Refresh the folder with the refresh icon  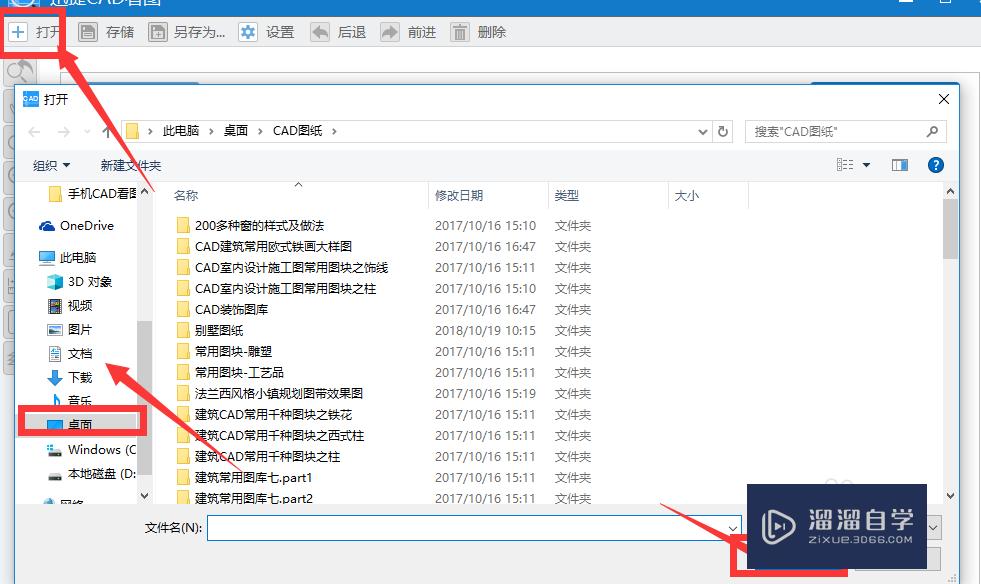723,131
